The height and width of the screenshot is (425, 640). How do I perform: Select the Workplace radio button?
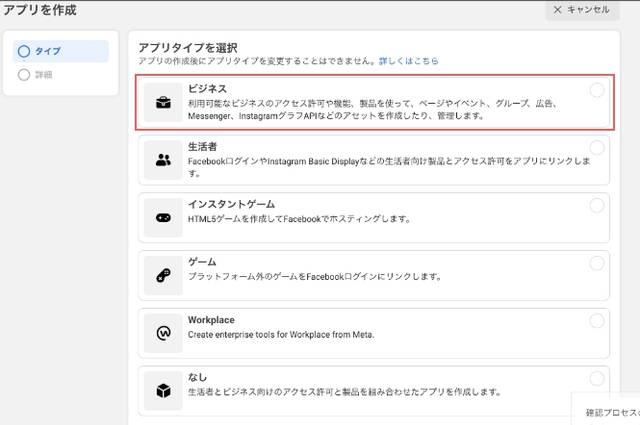pyautogui.click(x=597, y=320)
